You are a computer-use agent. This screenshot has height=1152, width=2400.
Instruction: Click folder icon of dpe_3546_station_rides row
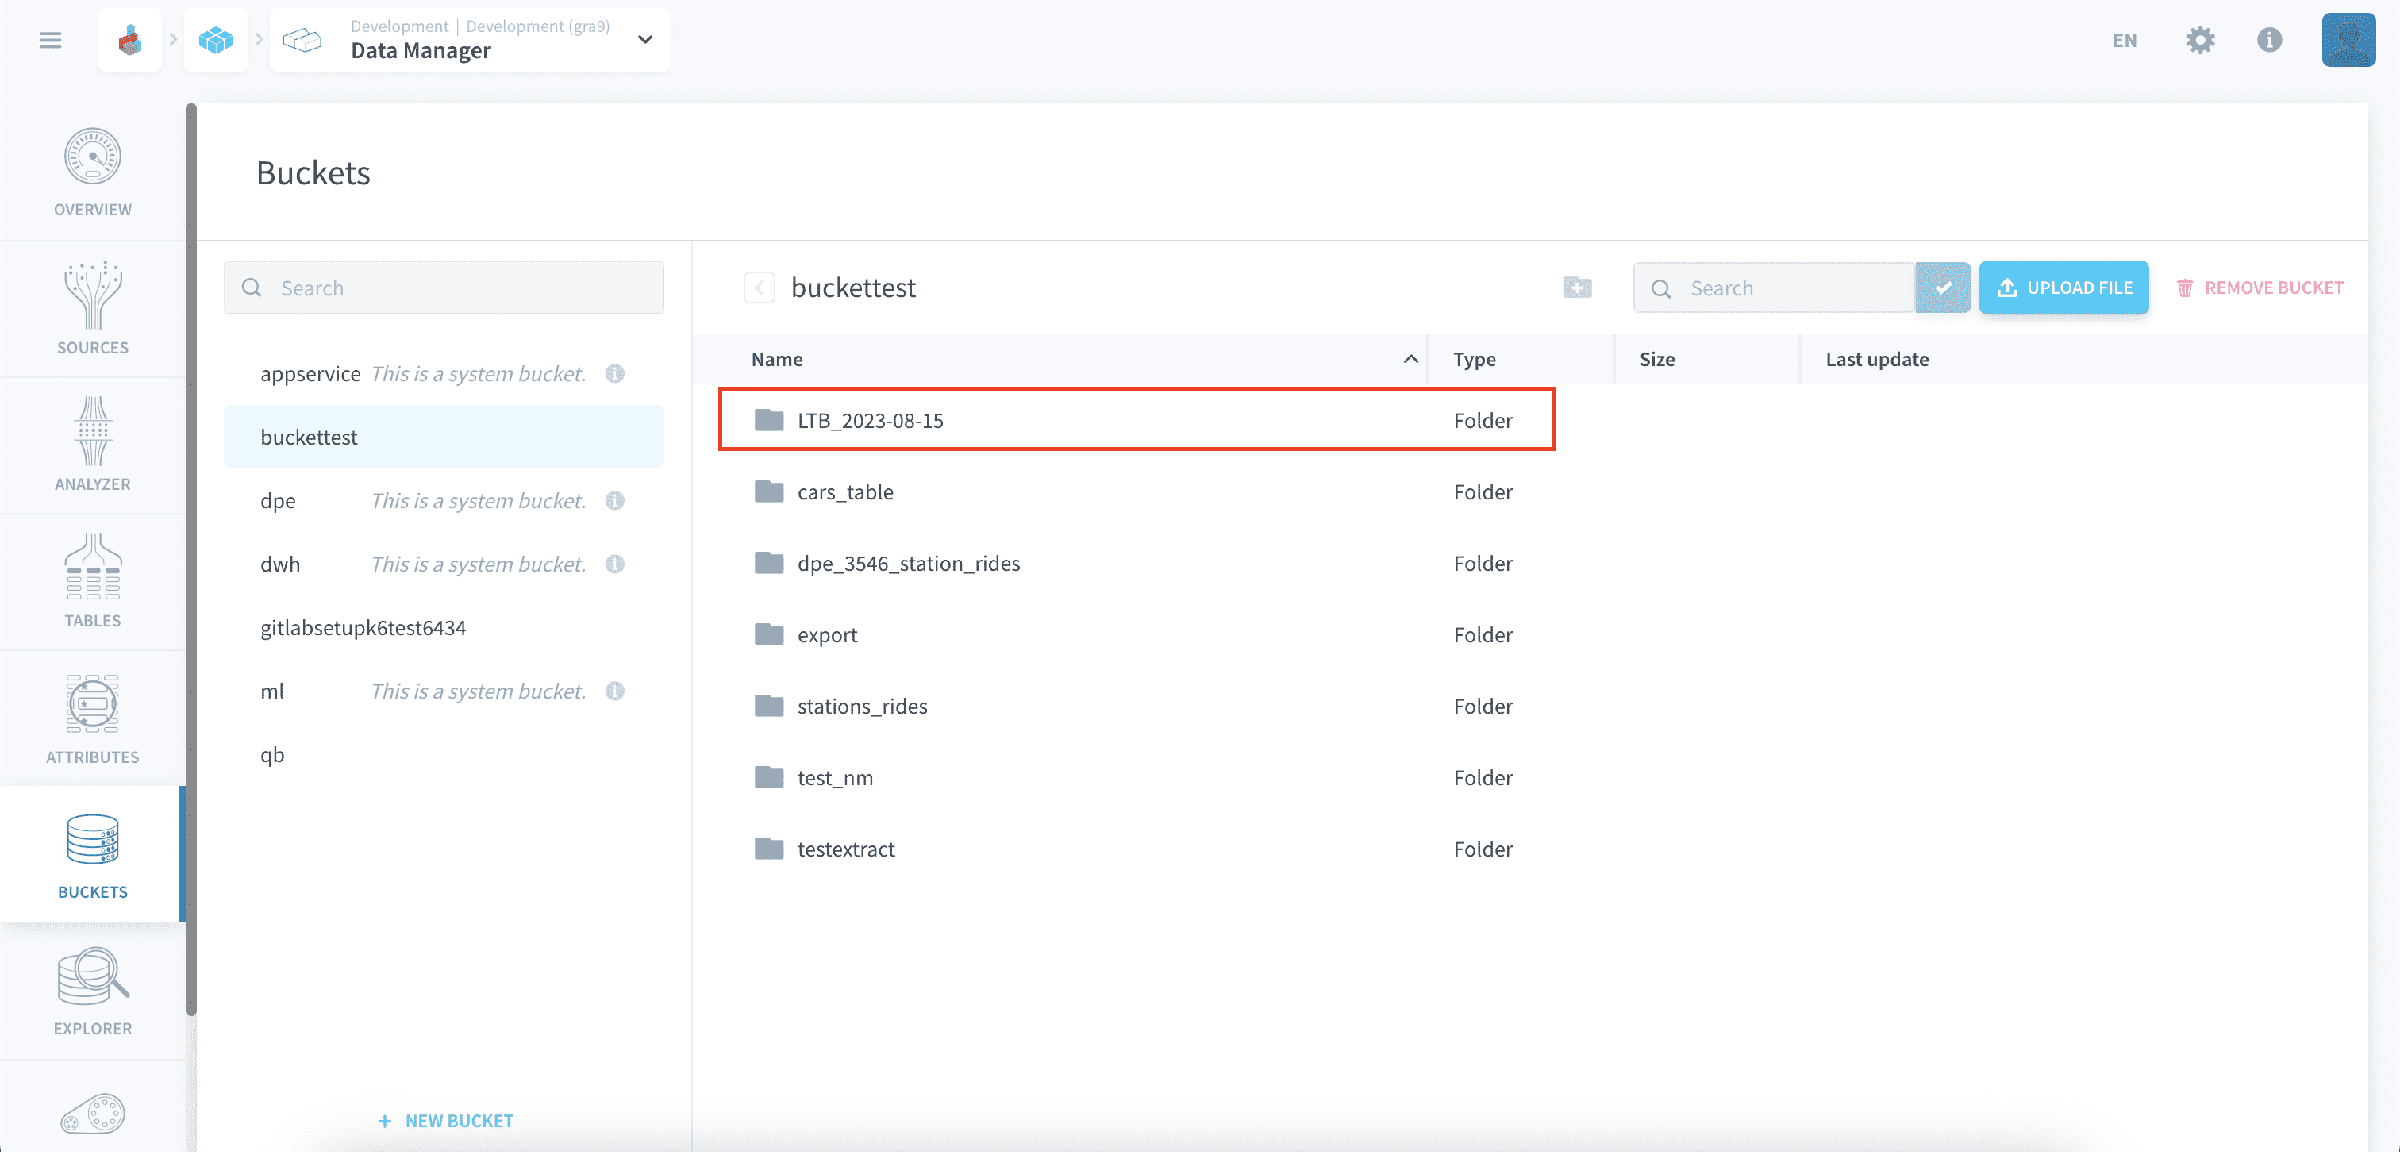[769, 562]
